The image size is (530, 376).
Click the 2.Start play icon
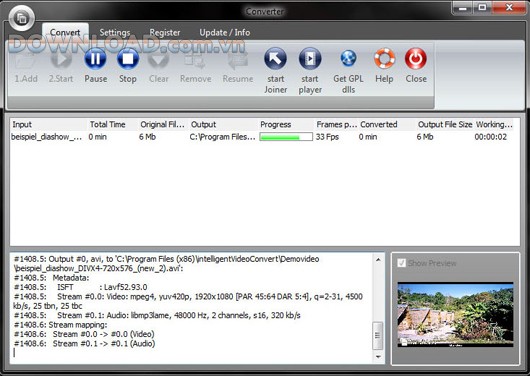click(x=61, y=59)
